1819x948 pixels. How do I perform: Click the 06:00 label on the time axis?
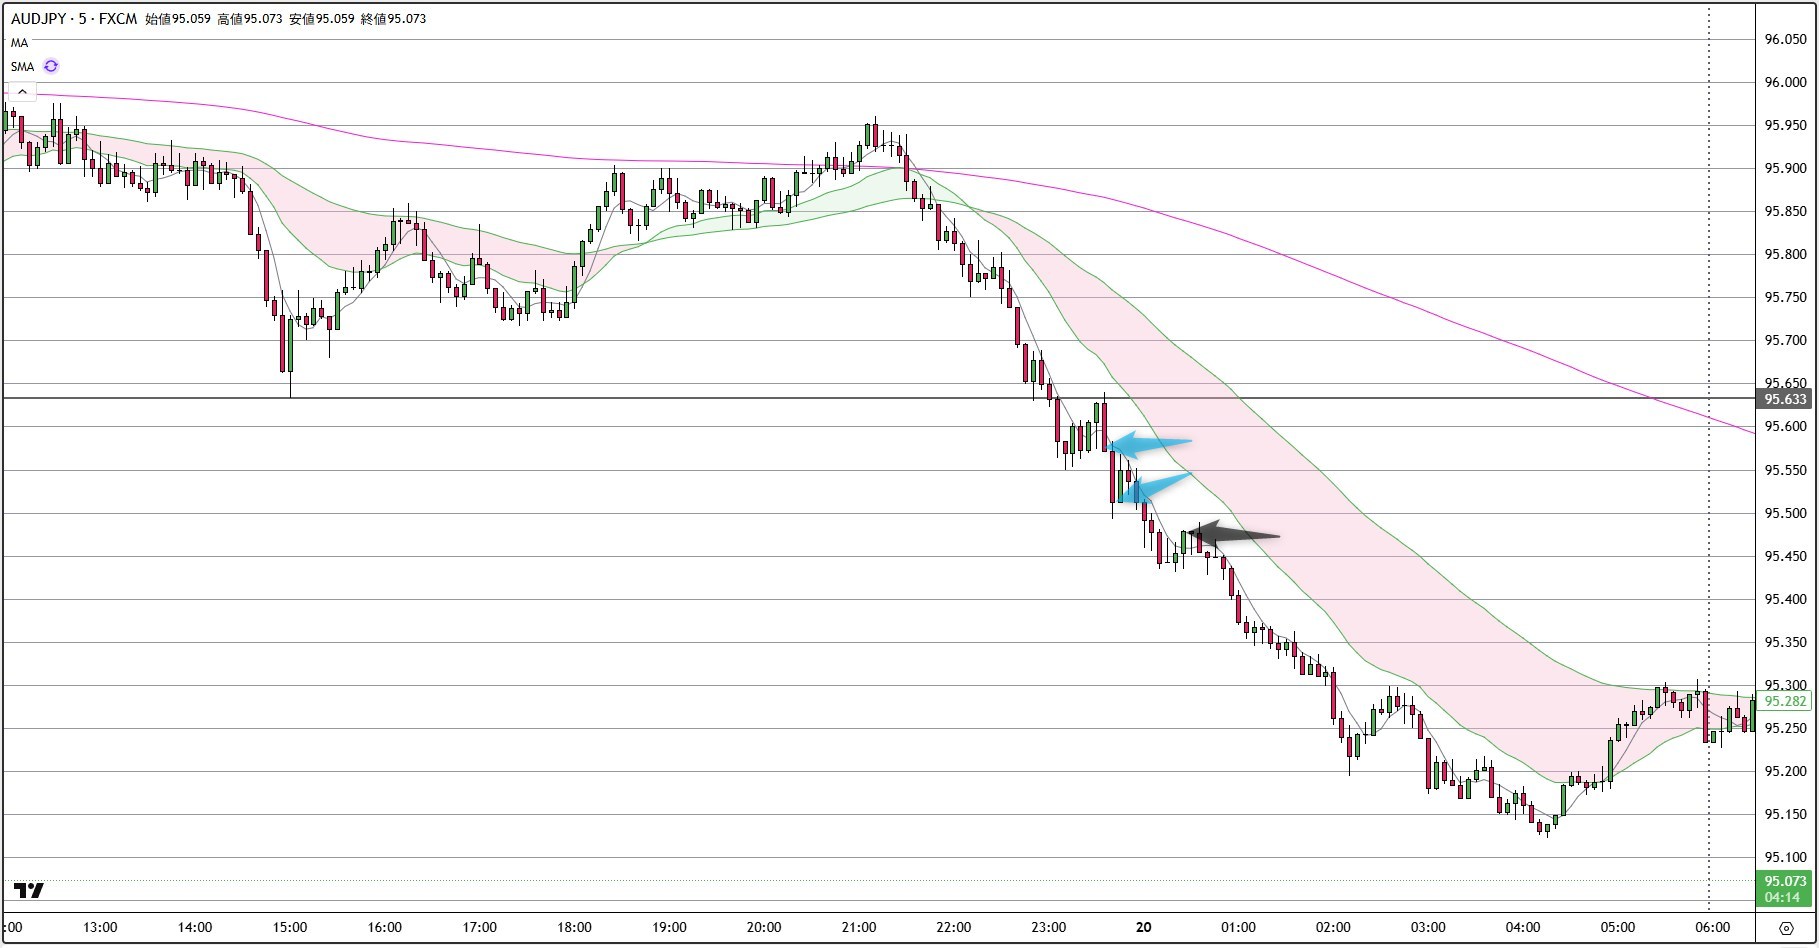tap(1712, 927)
